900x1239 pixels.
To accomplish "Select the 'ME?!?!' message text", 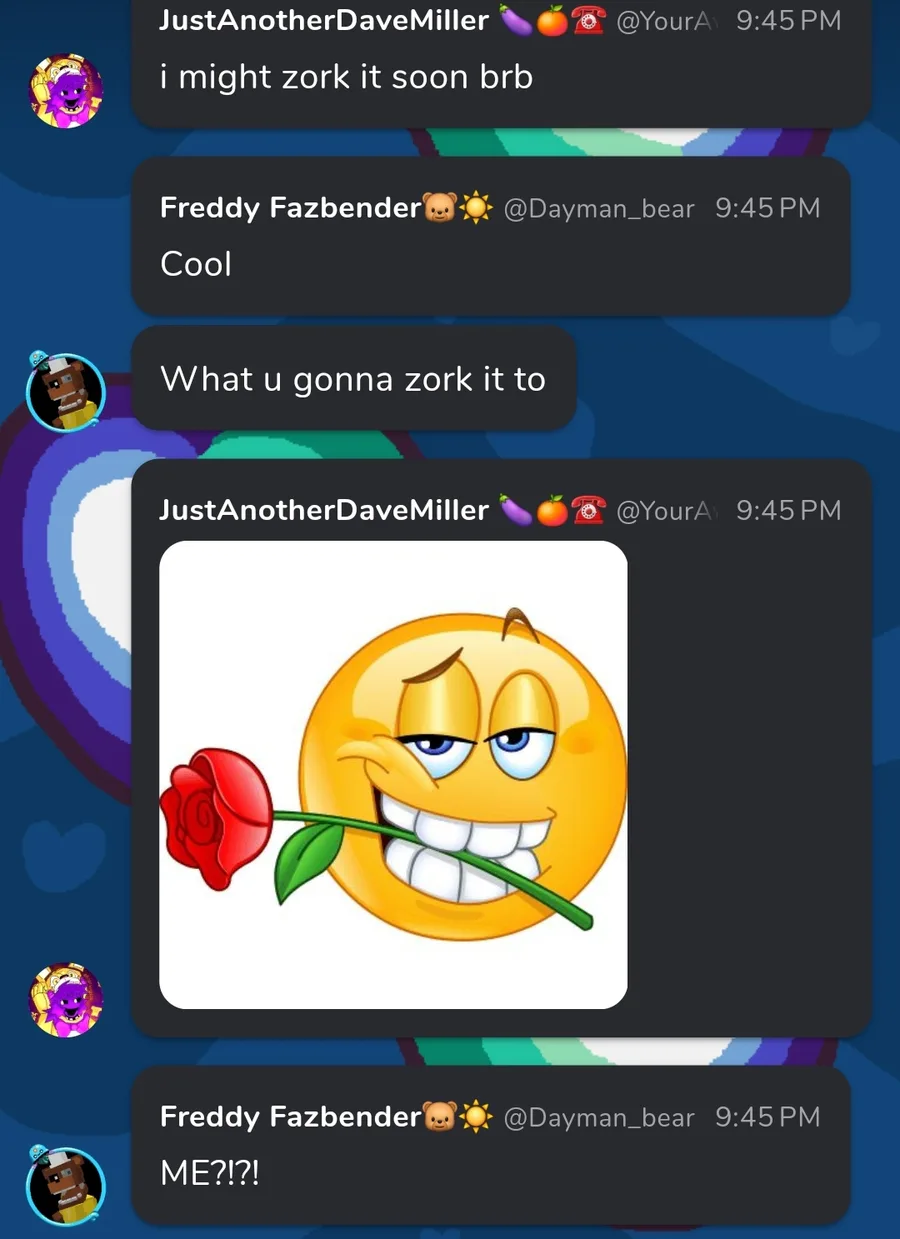I will [210, 1172].
